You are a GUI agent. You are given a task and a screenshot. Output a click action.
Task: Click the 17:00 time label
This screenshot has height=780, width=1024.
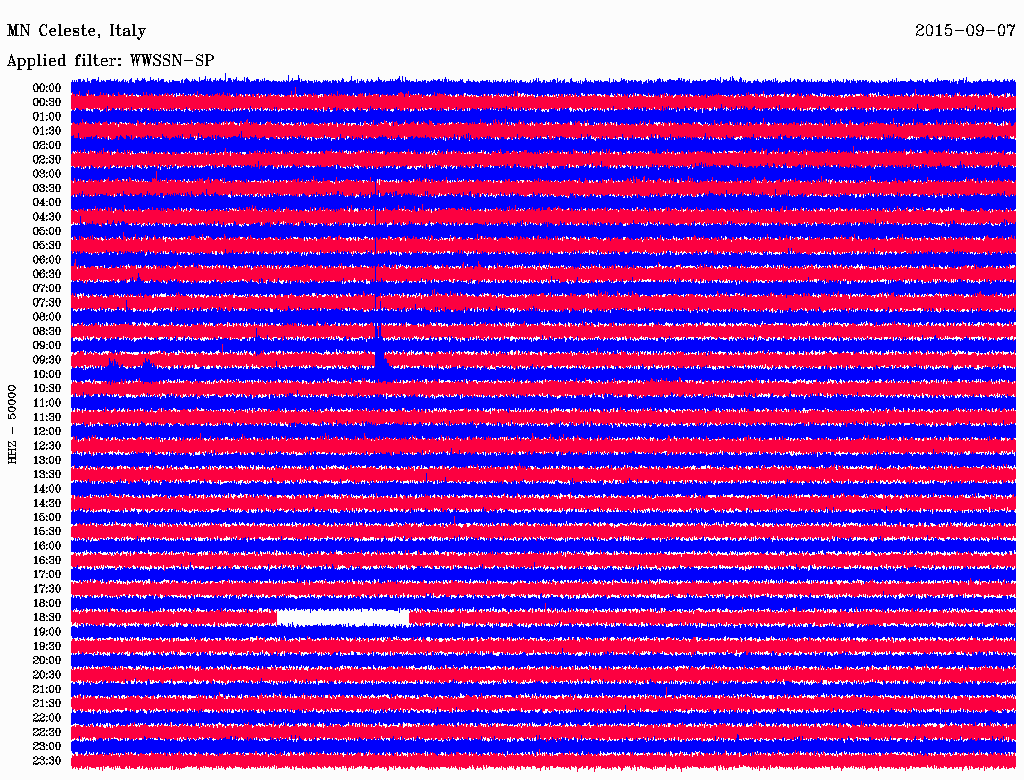pyautogui.click(x=47, y=575)
